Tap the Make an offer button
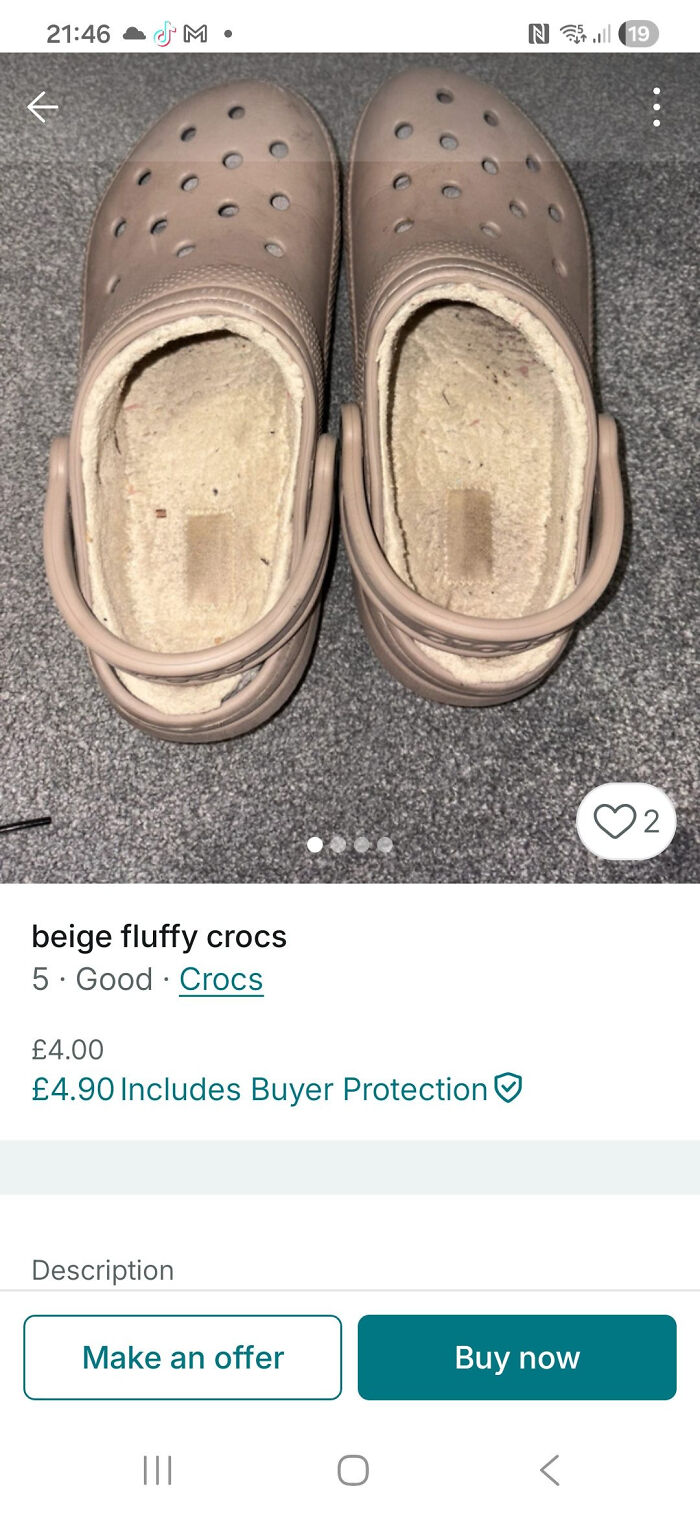The width and height of the screenshot is (700, 1517). click(x=182, y=1357)
